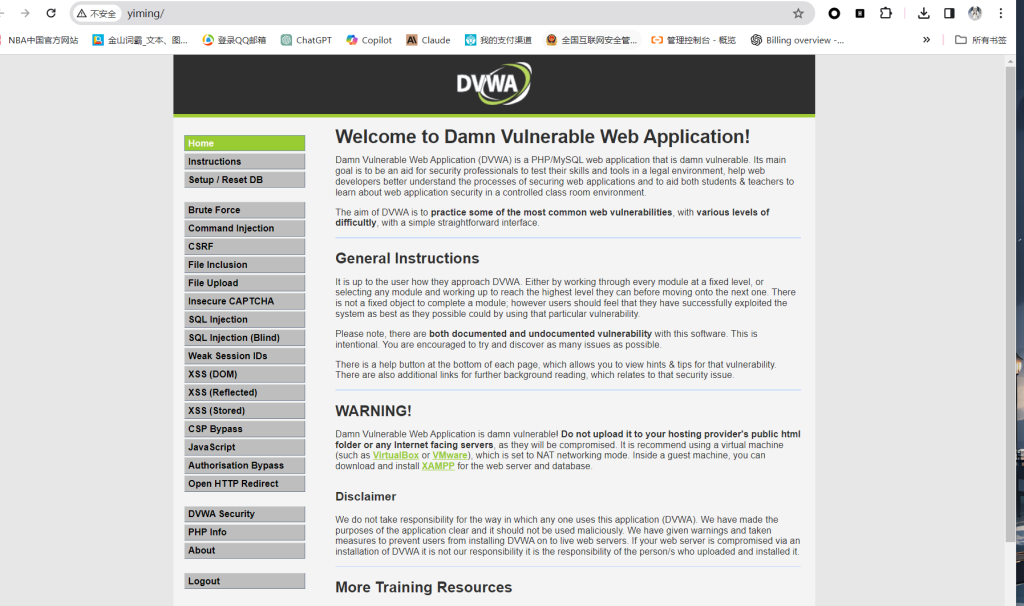
Task: Click the browser forward arrow
Action: (x=25, y=14)
